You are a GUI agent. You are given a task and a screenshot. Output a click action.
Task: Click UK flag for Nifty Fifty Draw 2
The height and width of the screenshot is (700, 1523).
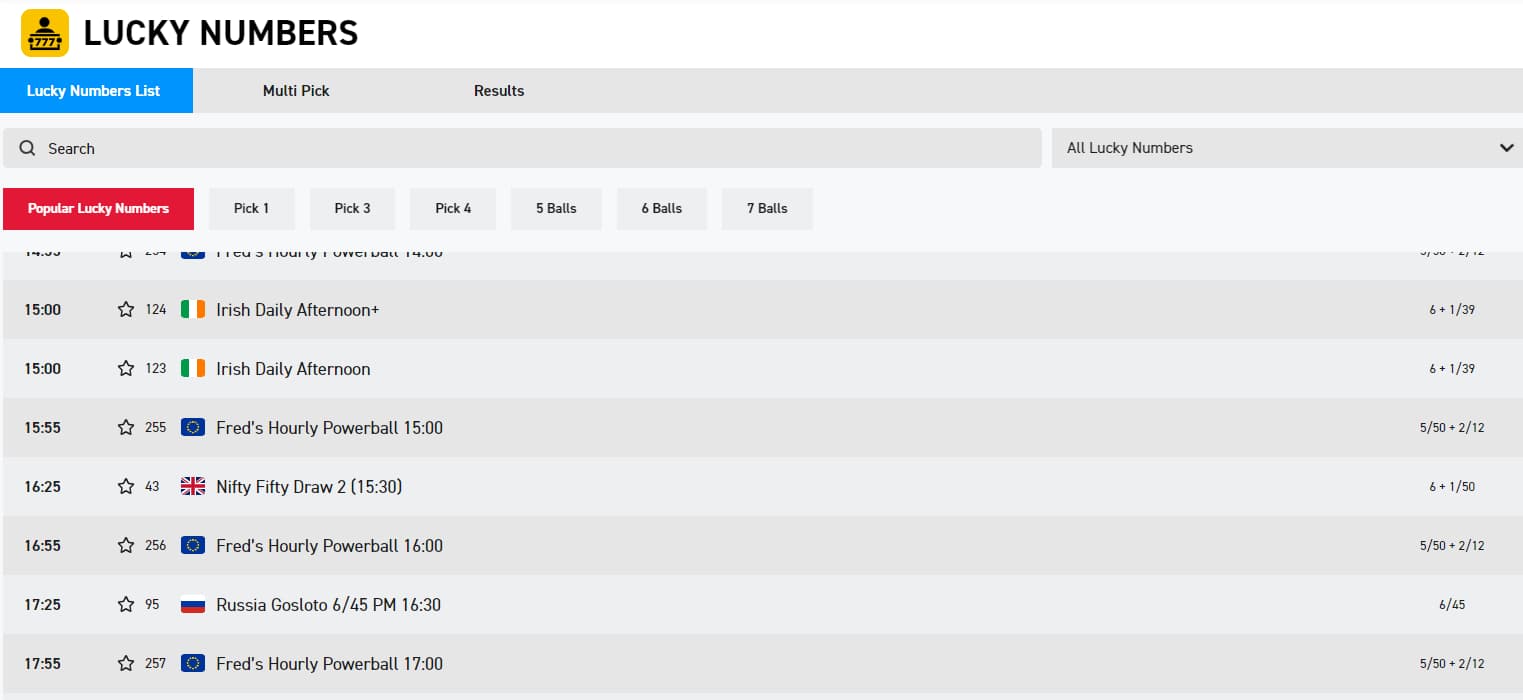[x=193, y=487]
